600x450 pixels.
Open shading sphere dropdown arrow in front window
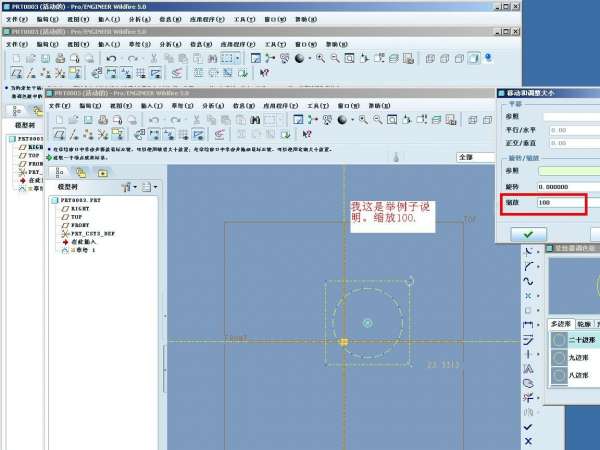pyautogui.click(x=352, y=120)
